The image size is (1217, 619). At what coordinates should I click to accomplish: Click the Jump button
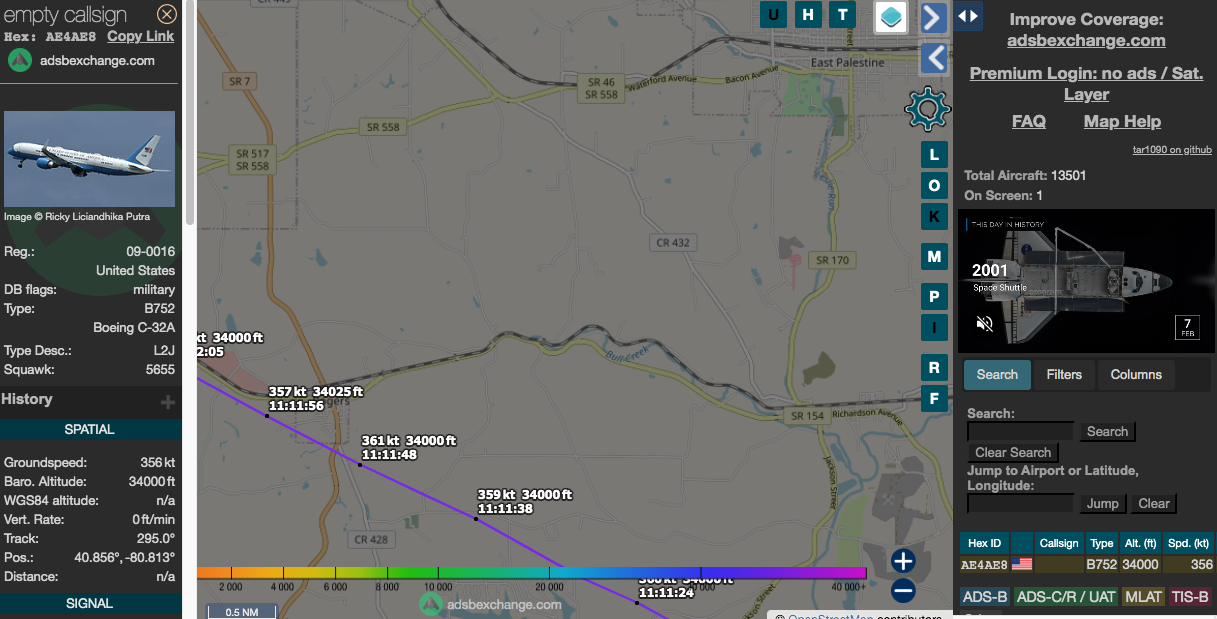click(x=1103, y=503)
